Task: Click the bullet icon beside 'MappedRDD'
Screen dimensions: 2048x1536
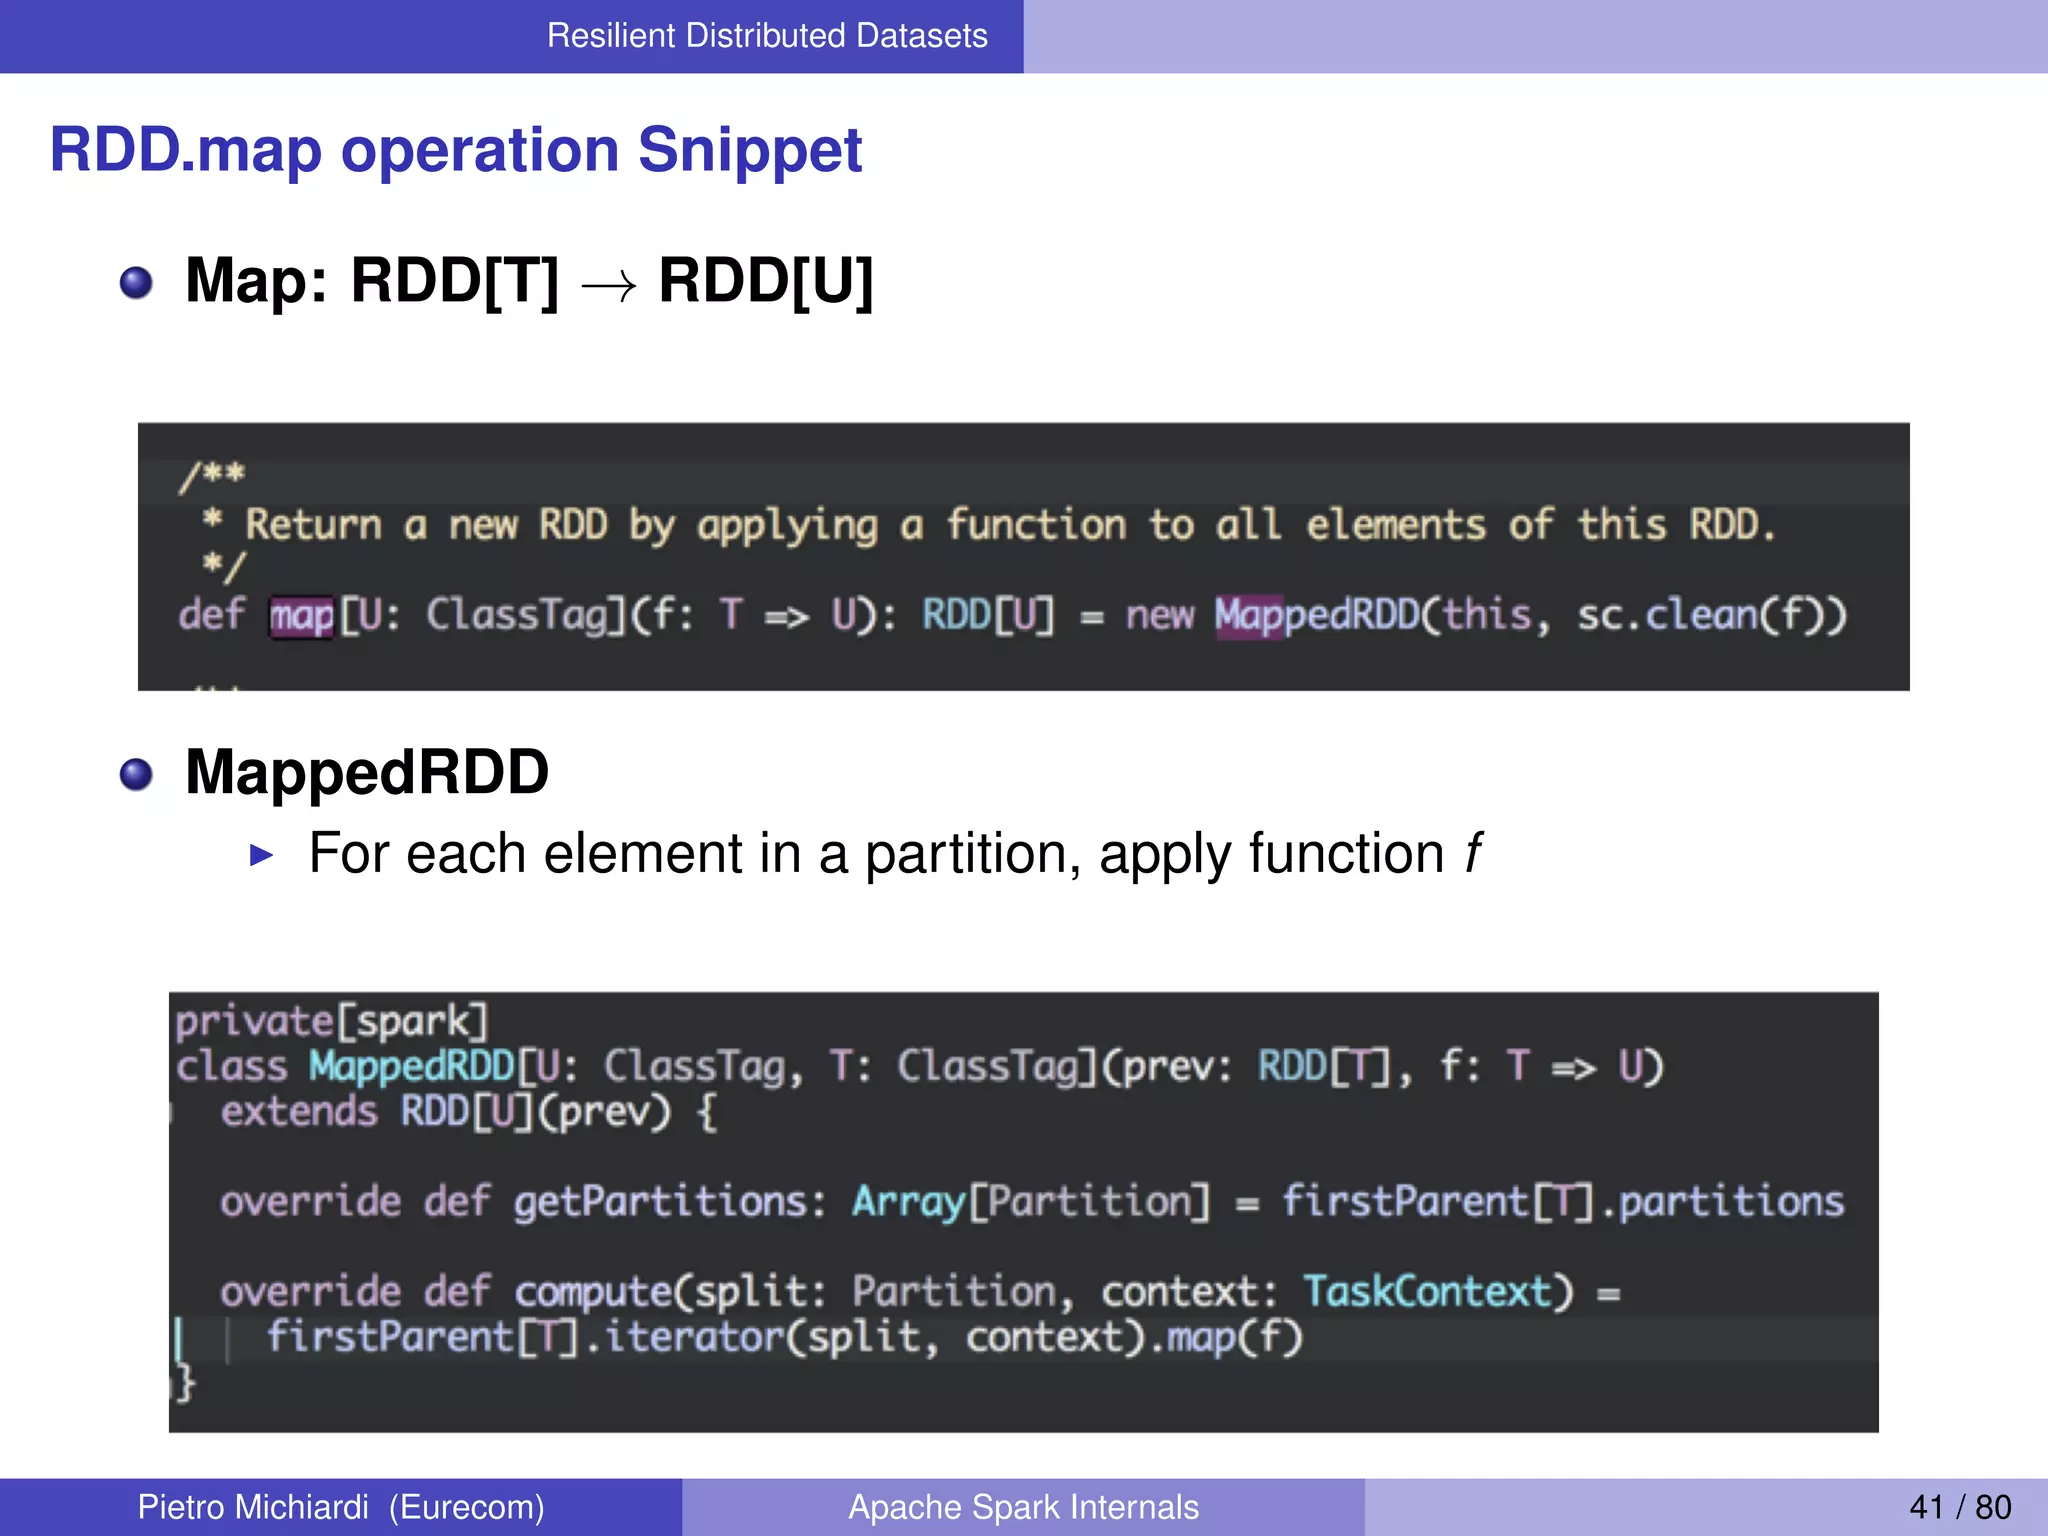Action: tap(136, 775)
